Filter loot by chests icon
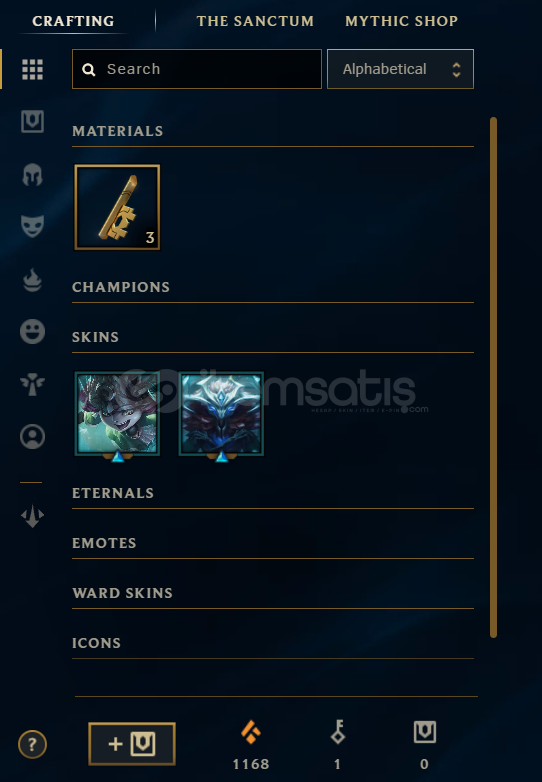This screenshot has height=782, width=542. pyautogui.click(x=32, y=122)
